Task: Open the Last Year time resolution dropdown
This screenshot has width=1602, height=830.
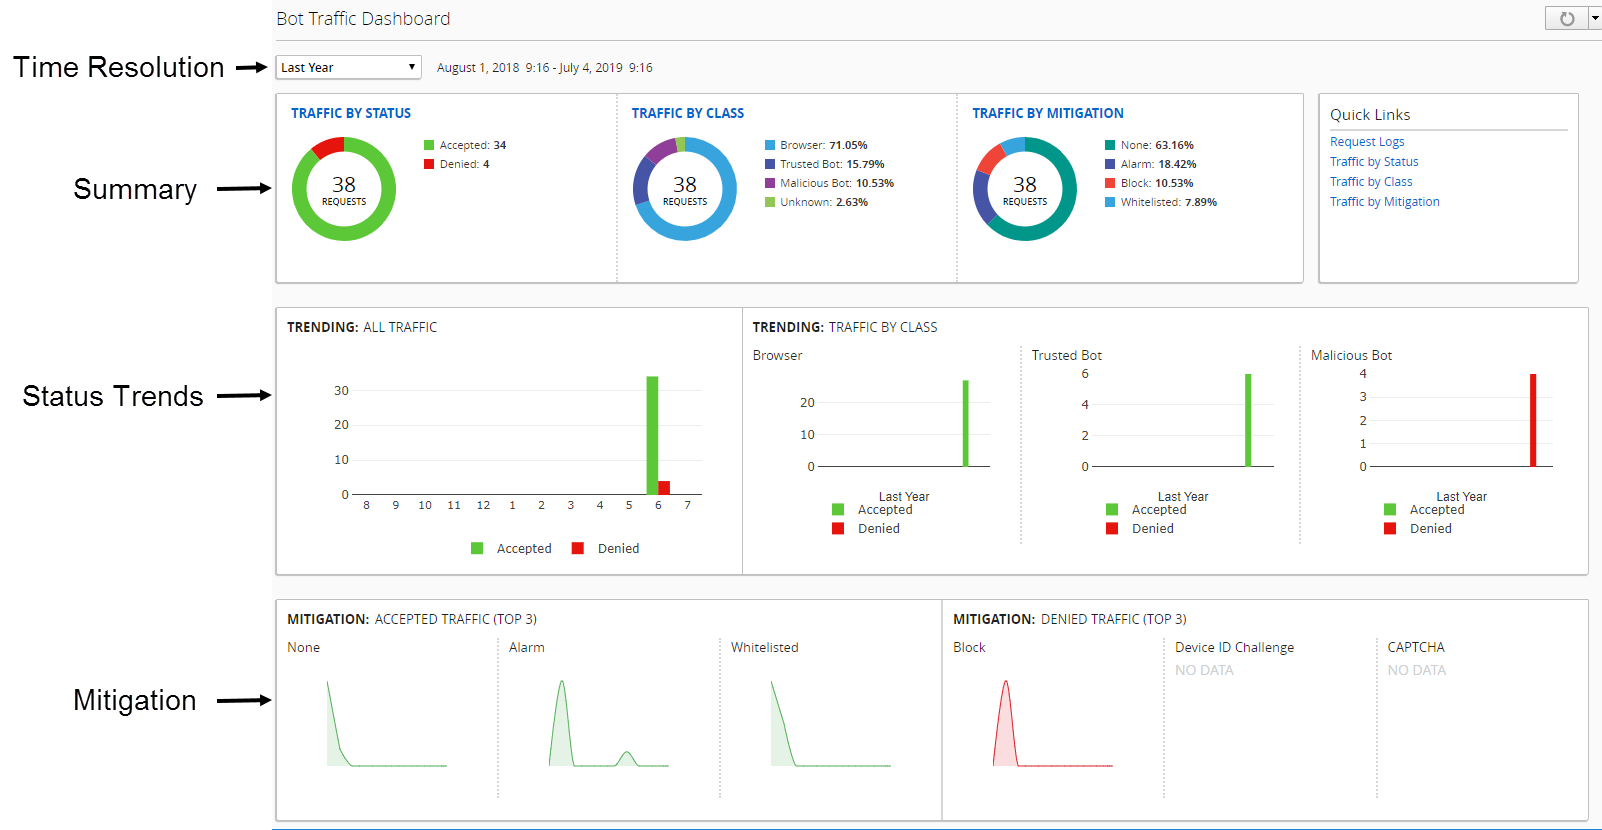Action: click(348, 67)
